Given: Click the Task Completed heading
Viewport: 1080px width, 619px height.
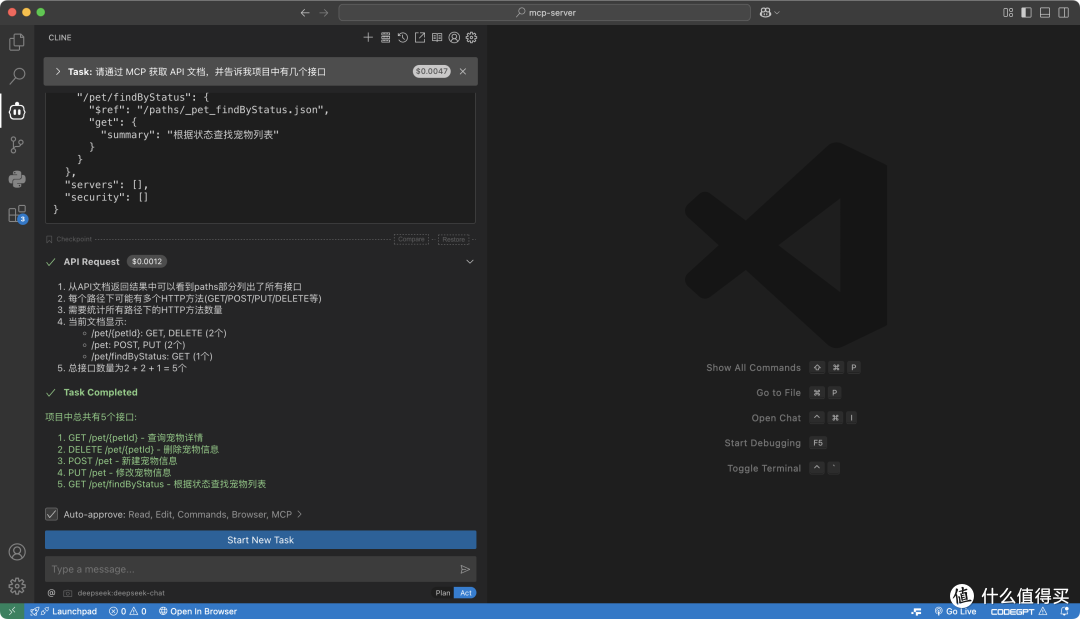Looking at the screenshot, I should tap(101, 392).
